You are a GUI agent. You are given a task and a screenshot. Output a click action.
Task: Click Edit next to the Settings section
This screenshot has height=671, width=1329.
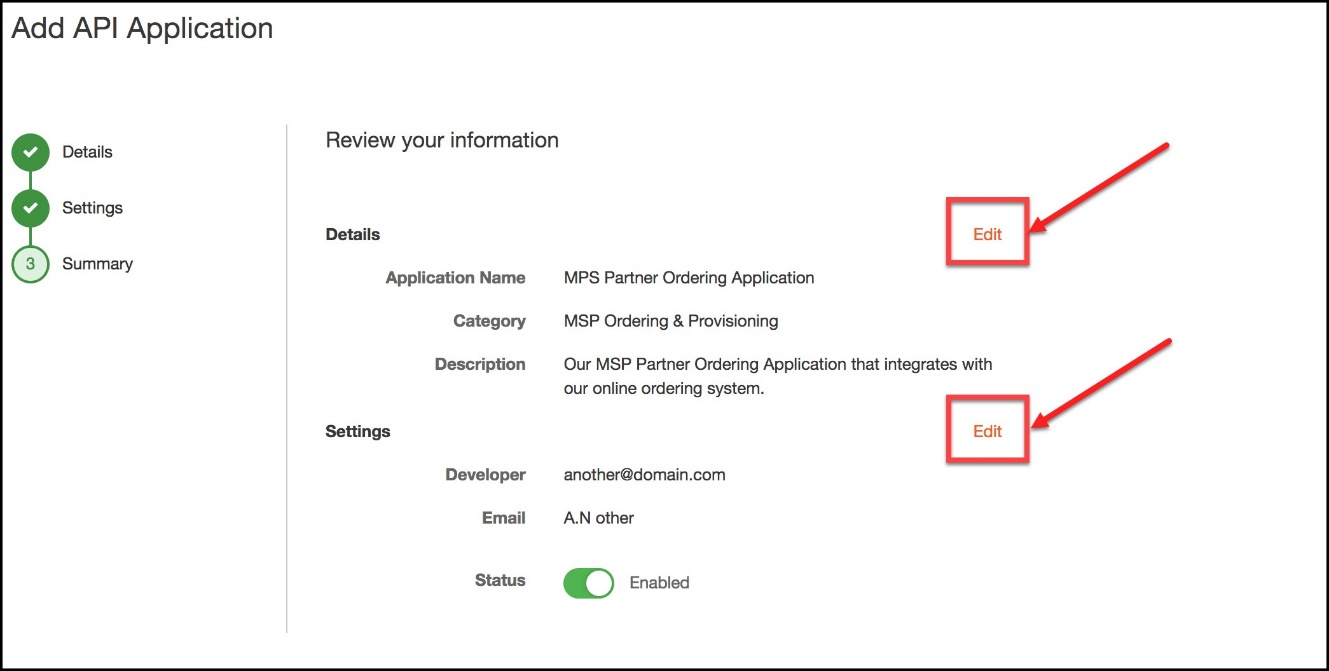pos(986,430)
